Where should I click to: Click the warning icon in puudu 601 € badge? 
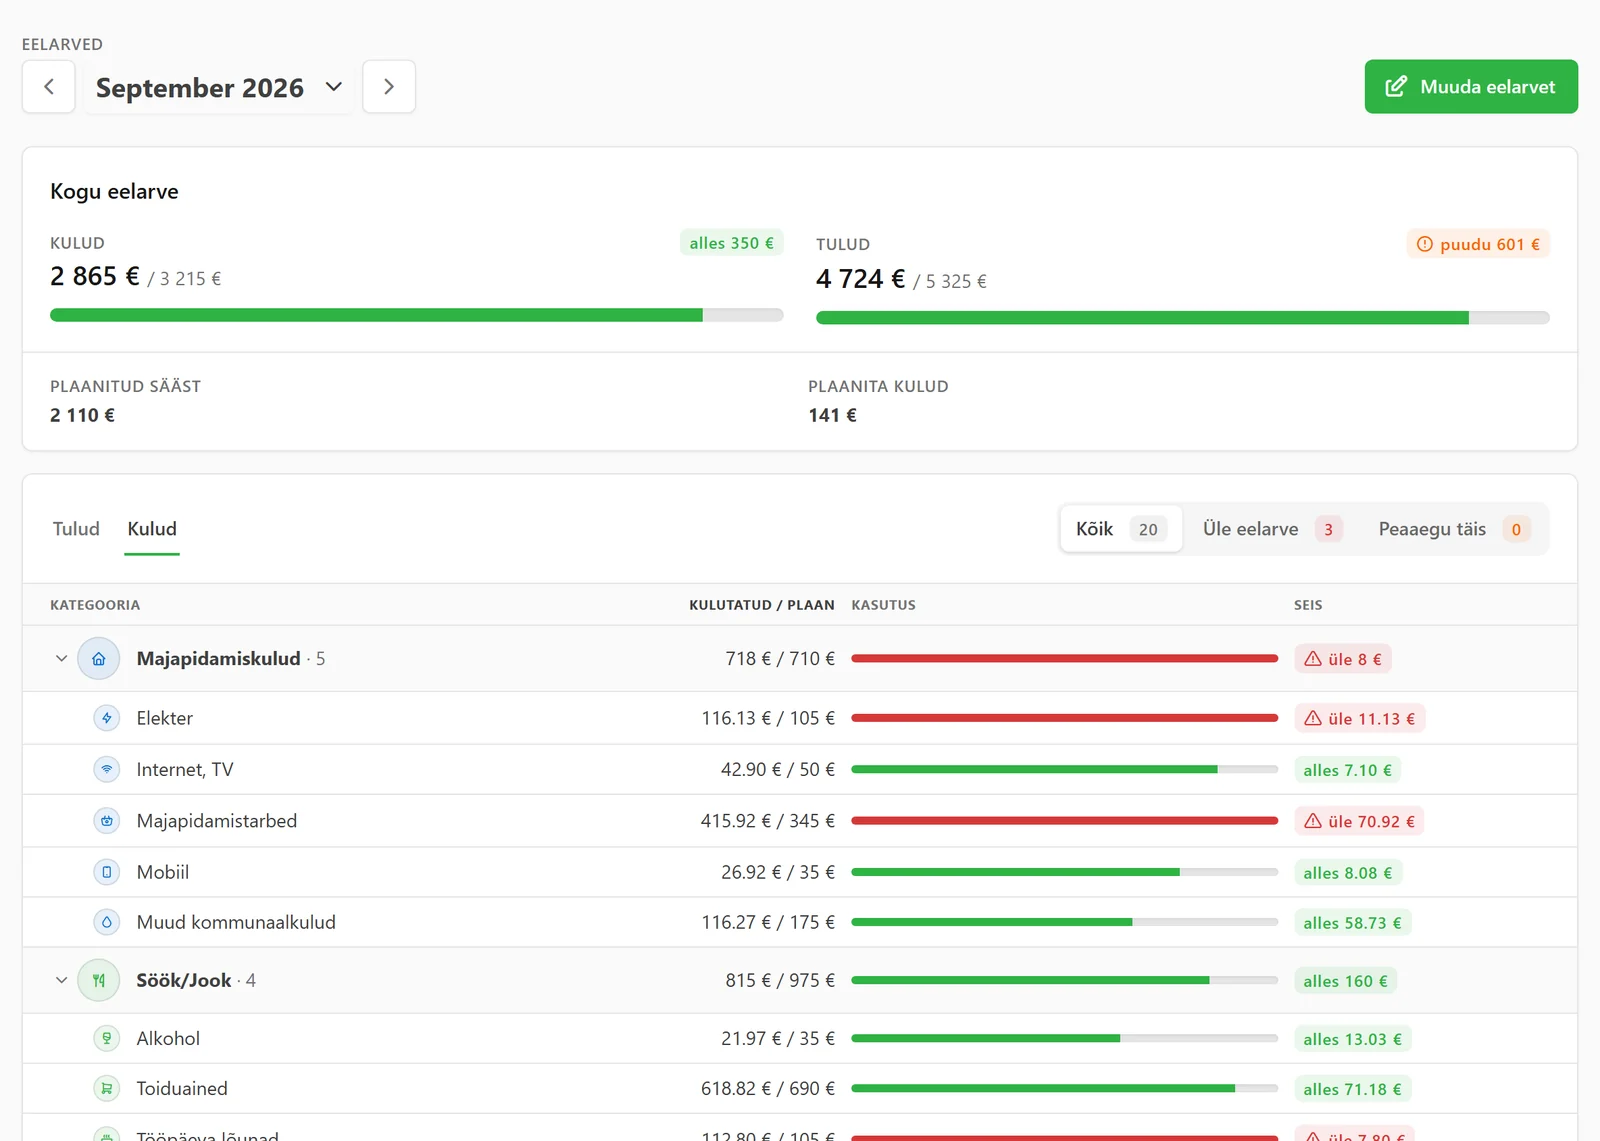tap(1425, 244)
